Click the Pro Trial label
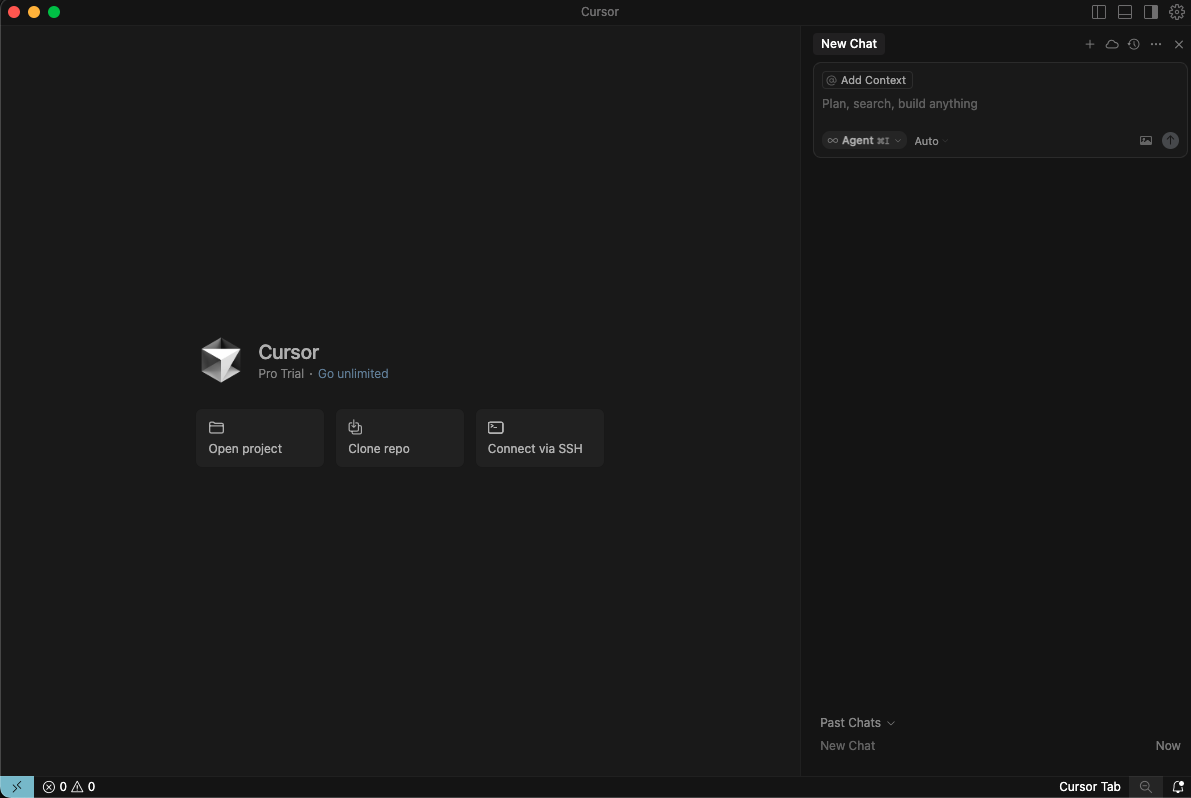The image size is (1191, 798). click(x=280, y=374)
